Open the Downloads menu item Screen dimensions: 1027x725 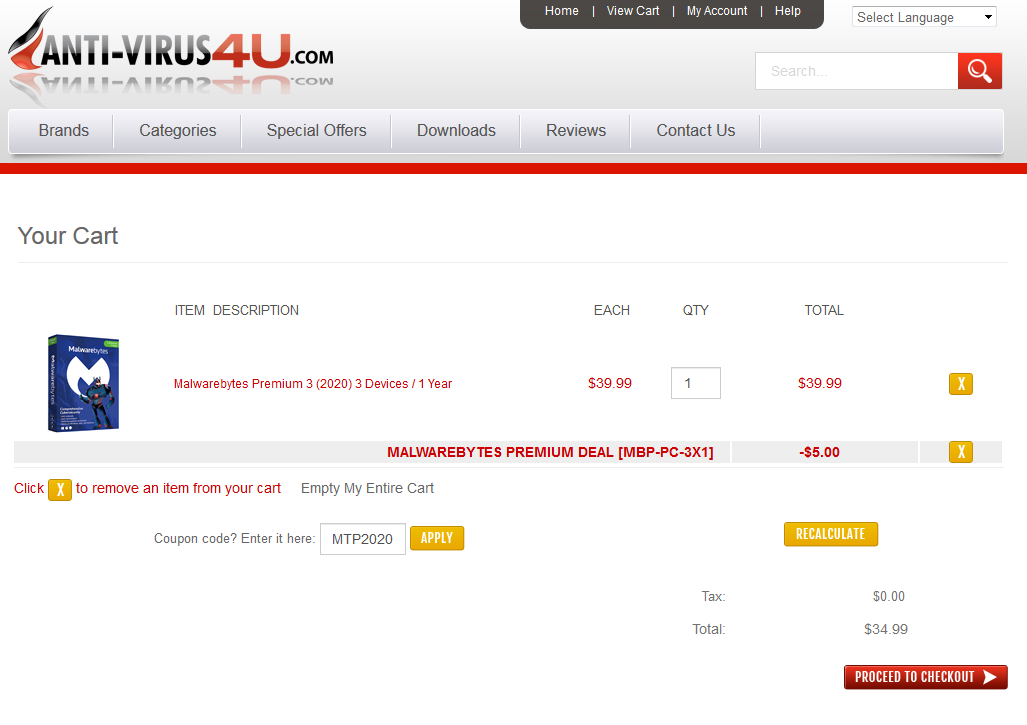[457, 130]
